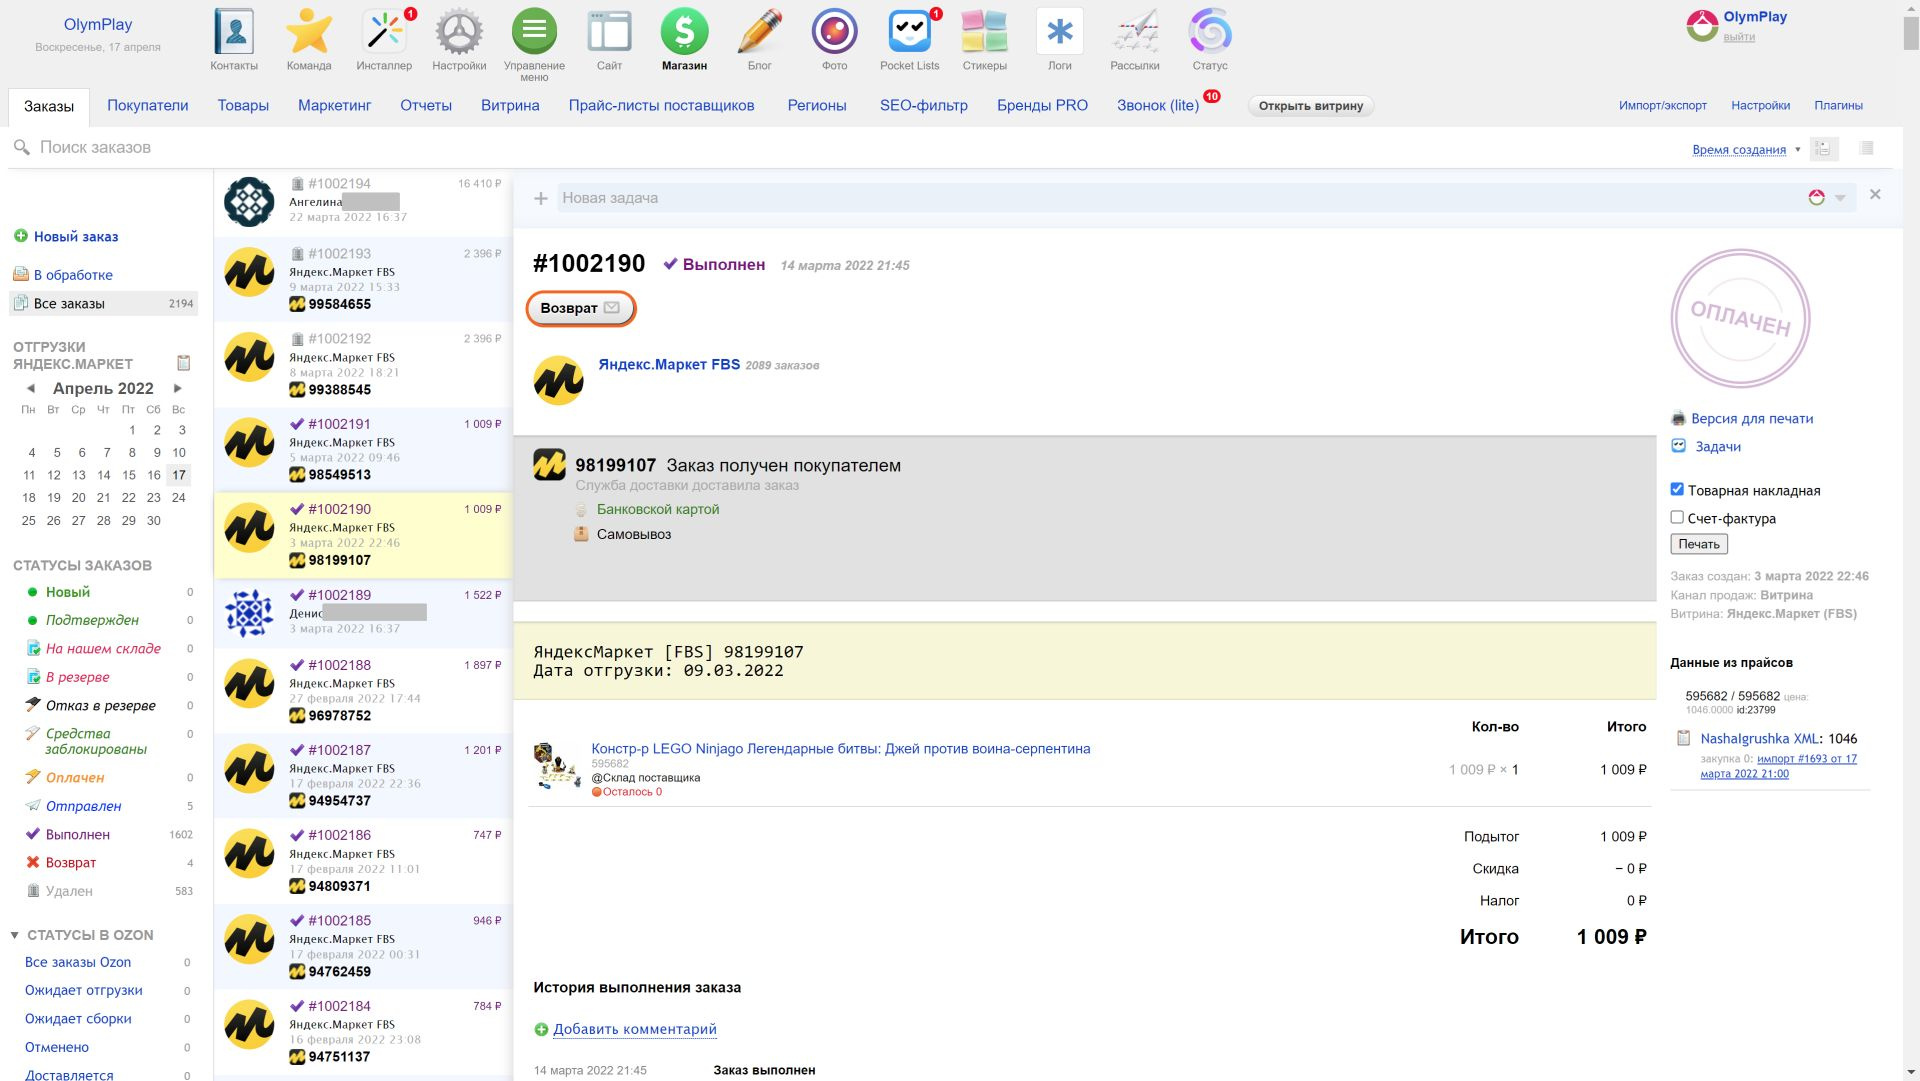Open task assignee dropdown arrow

[1840, 198]
